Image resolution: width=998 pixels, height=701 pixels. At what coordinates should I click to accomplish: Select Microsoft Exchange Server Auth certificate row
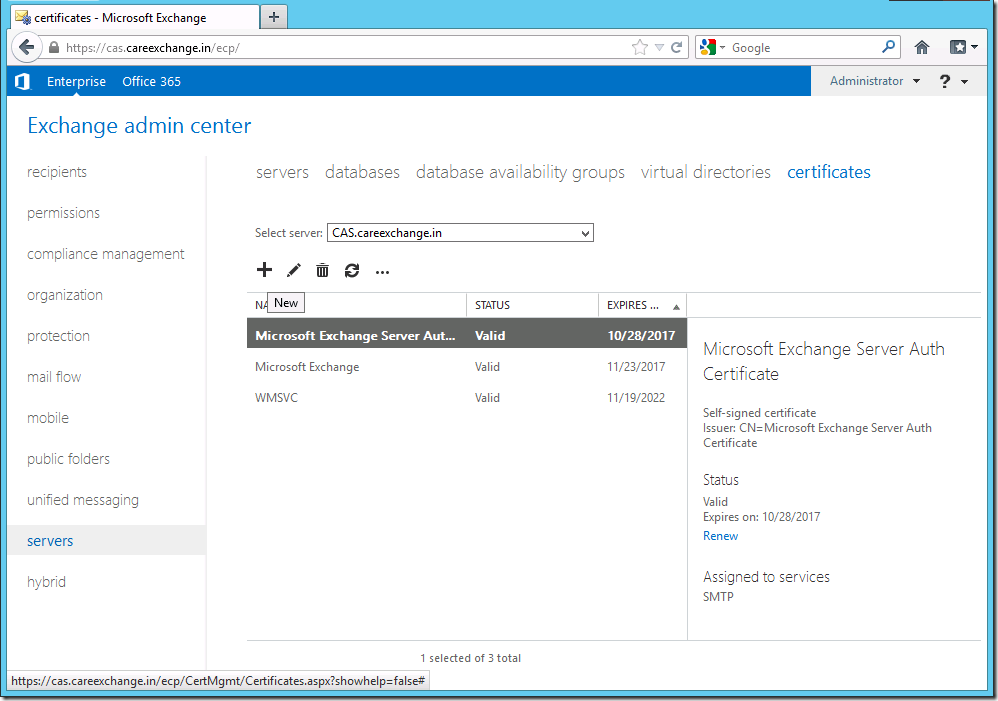[467, 336]
